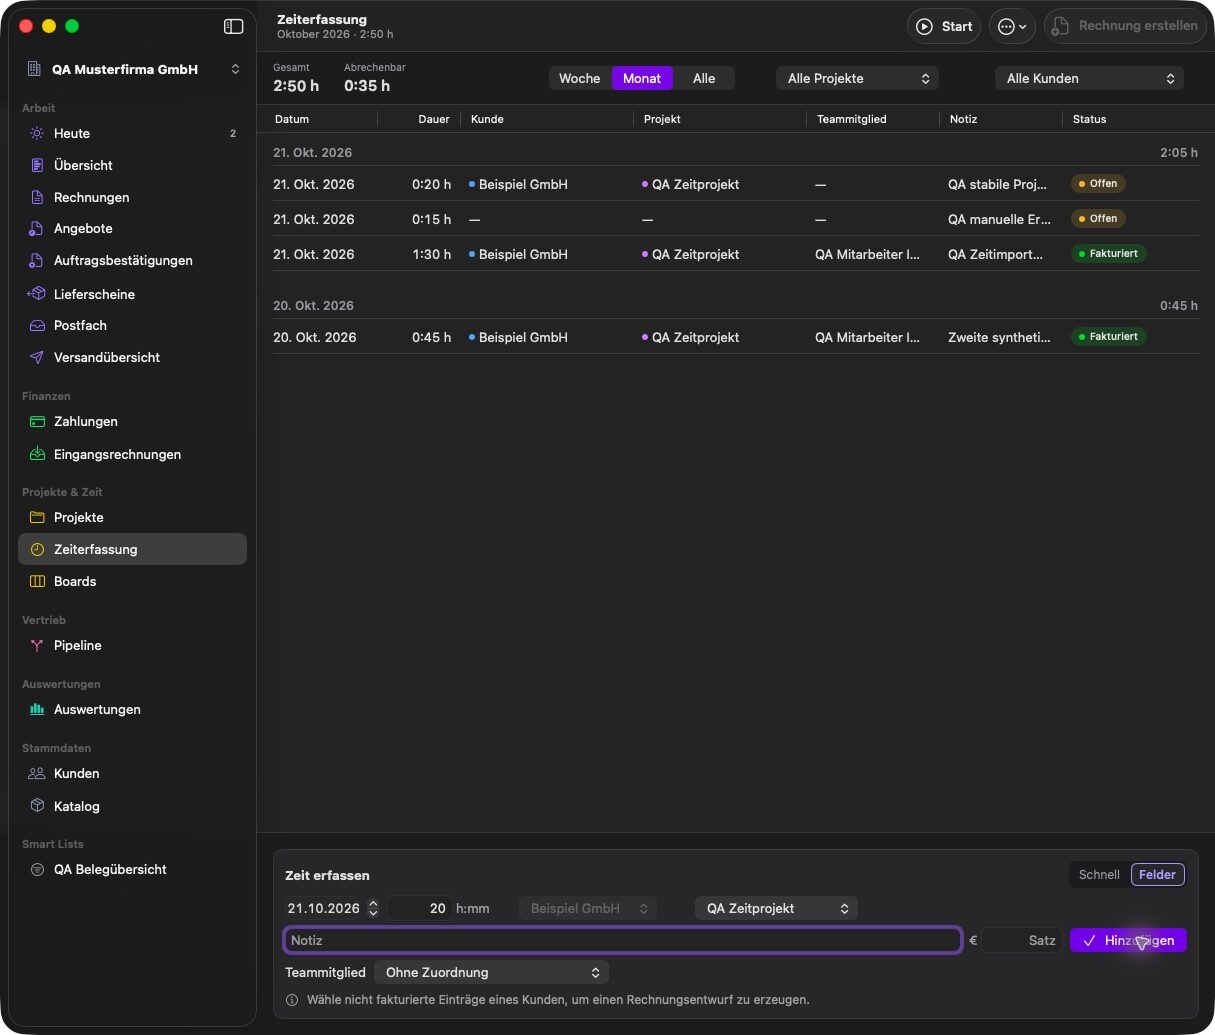The width and height of the screenshot is (1215, 1035).
Task: Click Fakturiert badge of QA Zeitimport… row
Action: point(1108,254)
